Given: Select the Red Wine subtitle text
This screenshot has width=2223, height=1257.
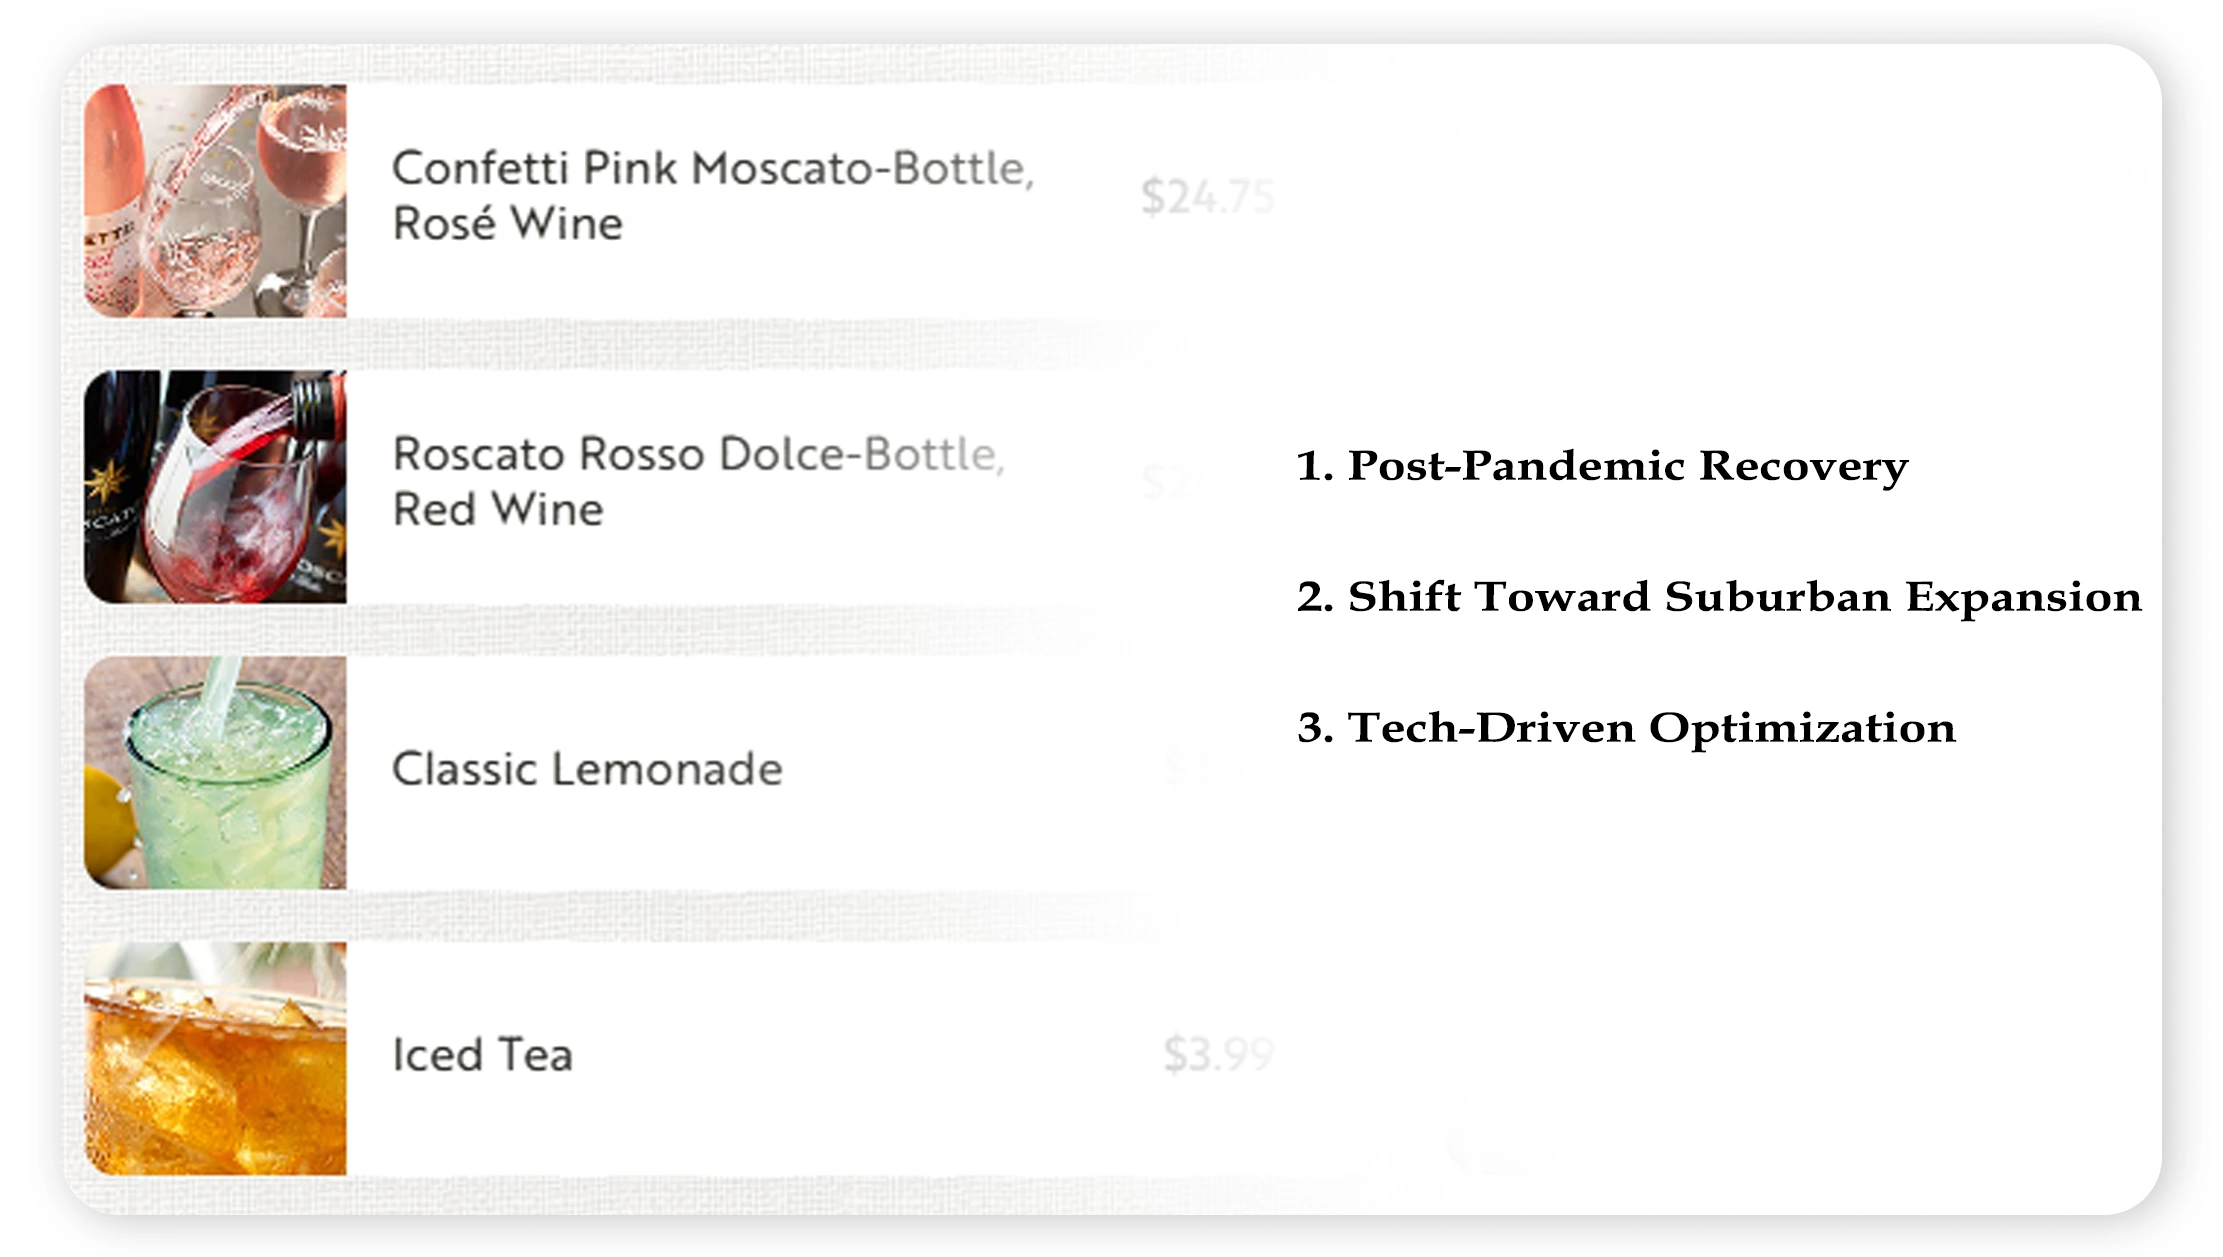Looking at the screenshot, I should click(498, 510).
